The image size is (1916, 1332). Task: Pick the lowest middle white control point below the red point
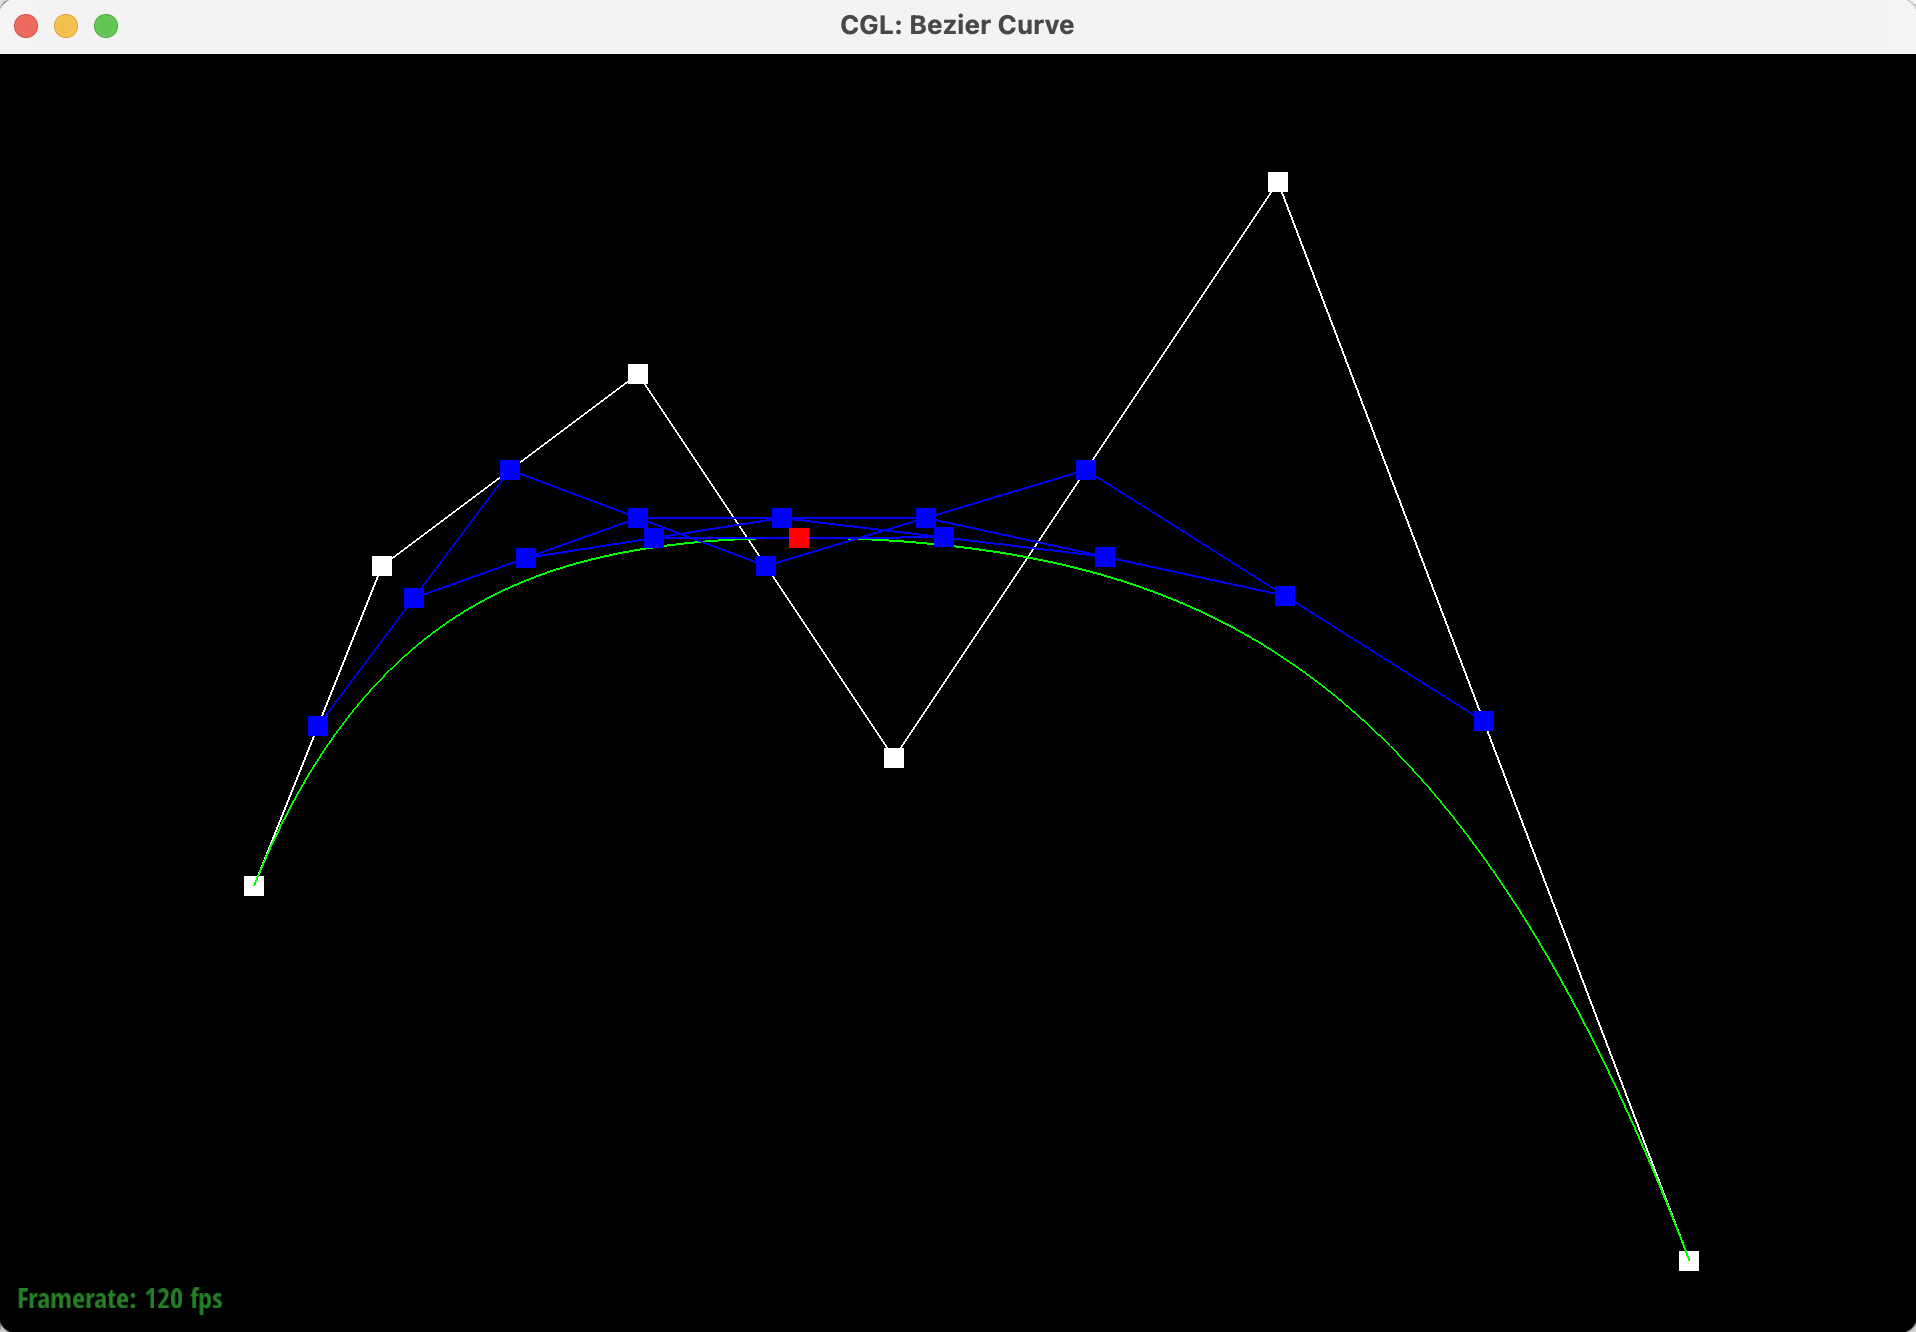(x=894, y=758)
